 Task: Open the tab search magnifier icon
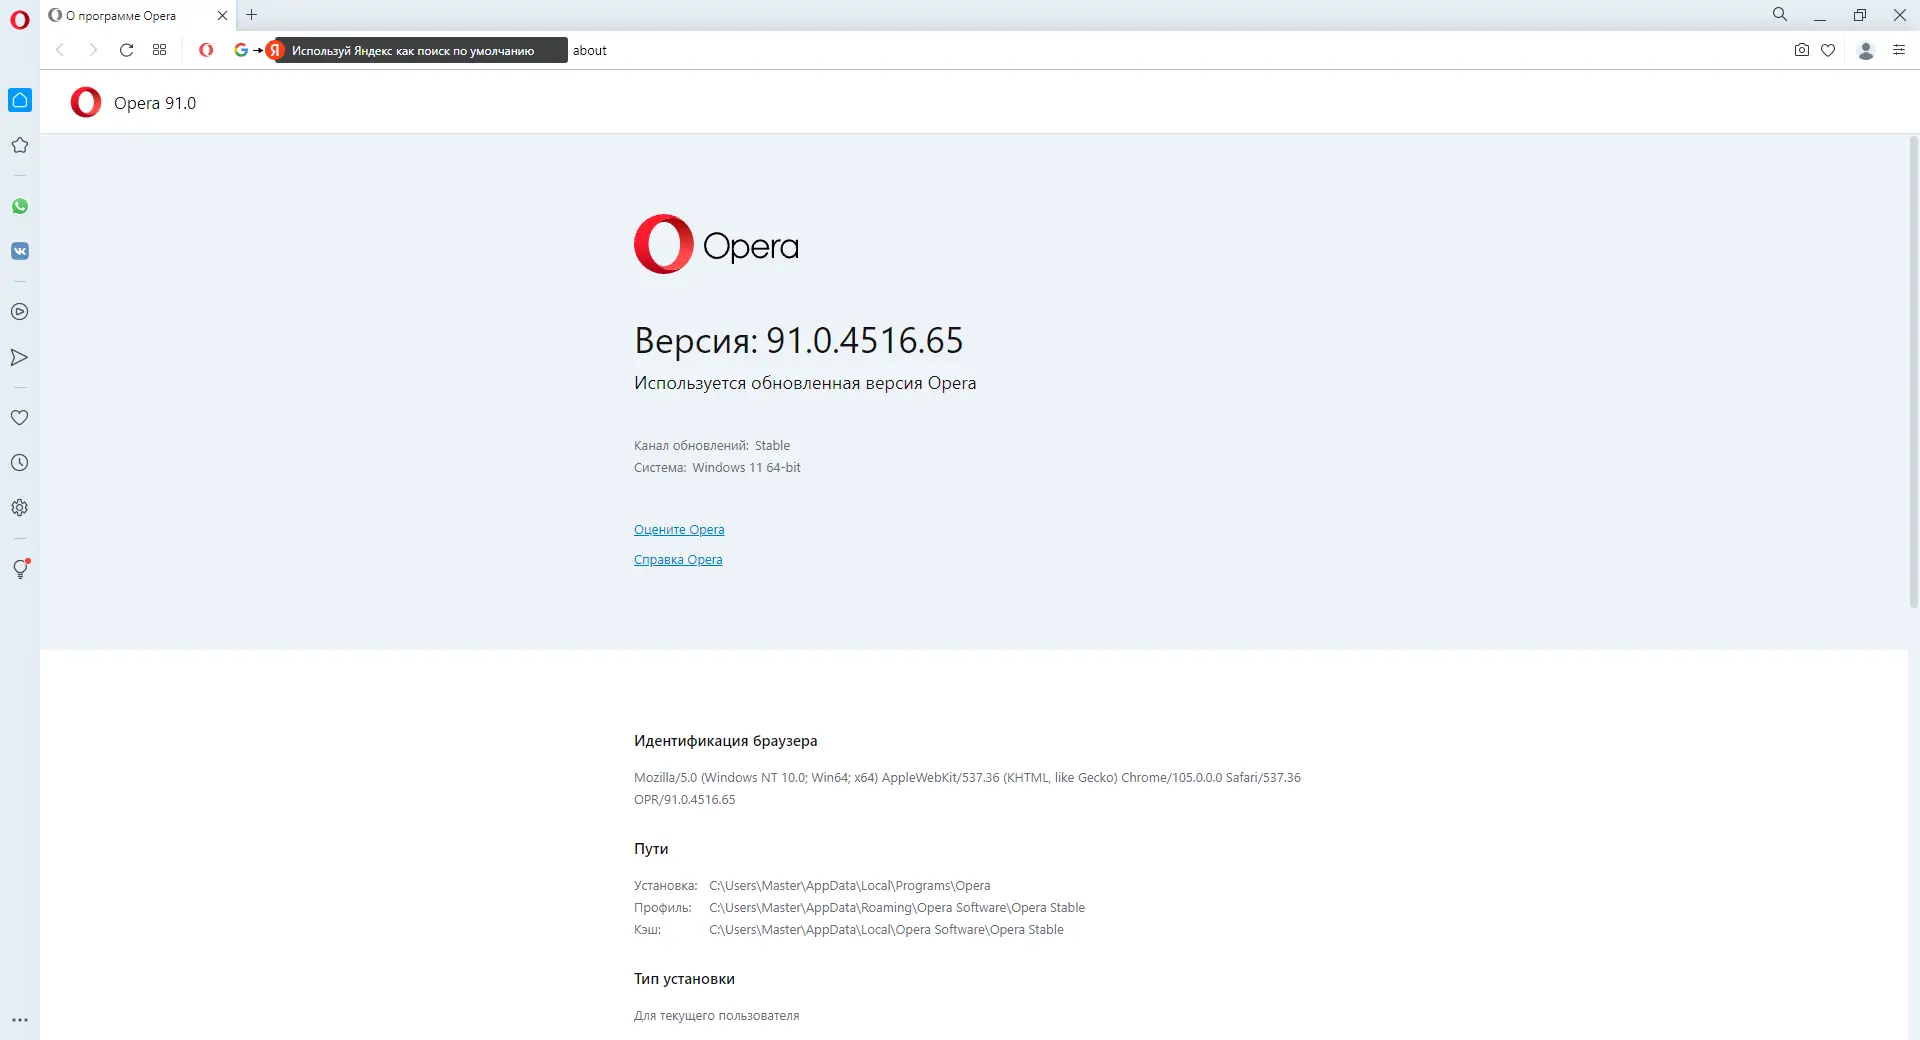[1780, 15]
